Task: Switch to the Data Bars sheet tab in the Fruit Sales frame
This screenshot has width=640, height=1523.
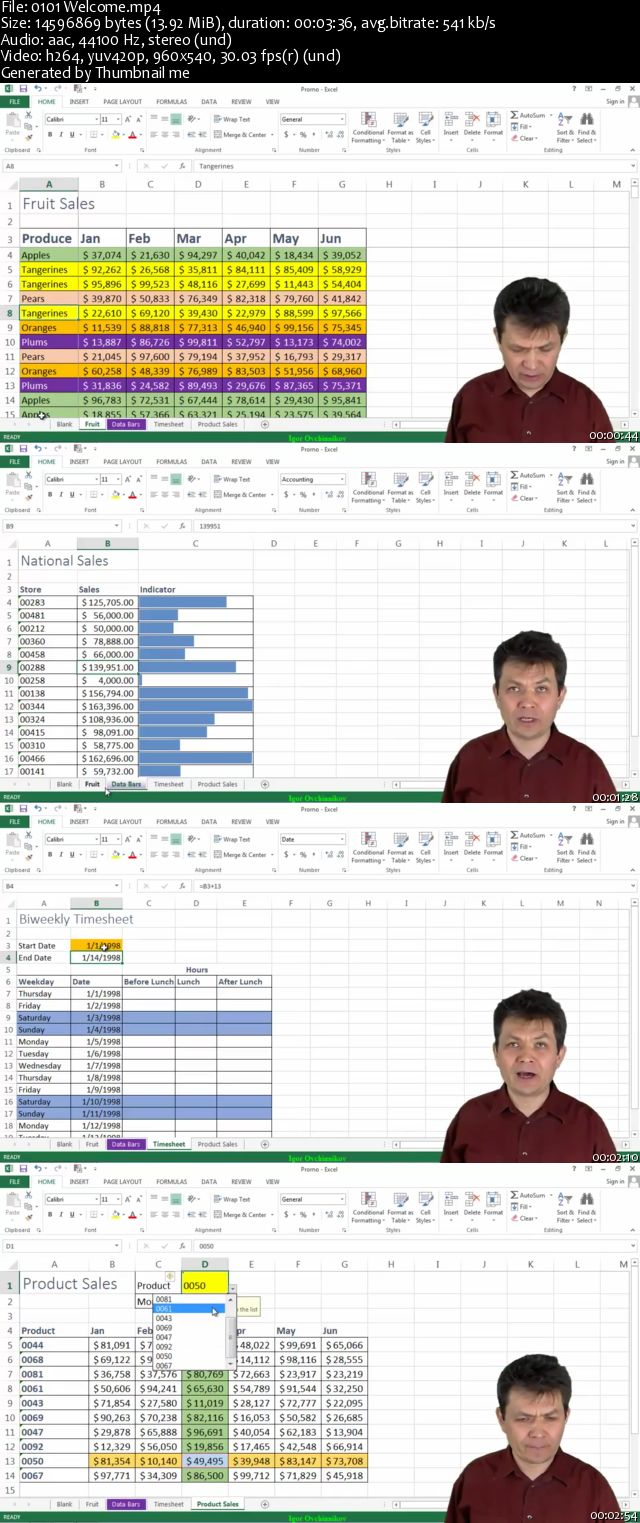Action: coord(125,424)
